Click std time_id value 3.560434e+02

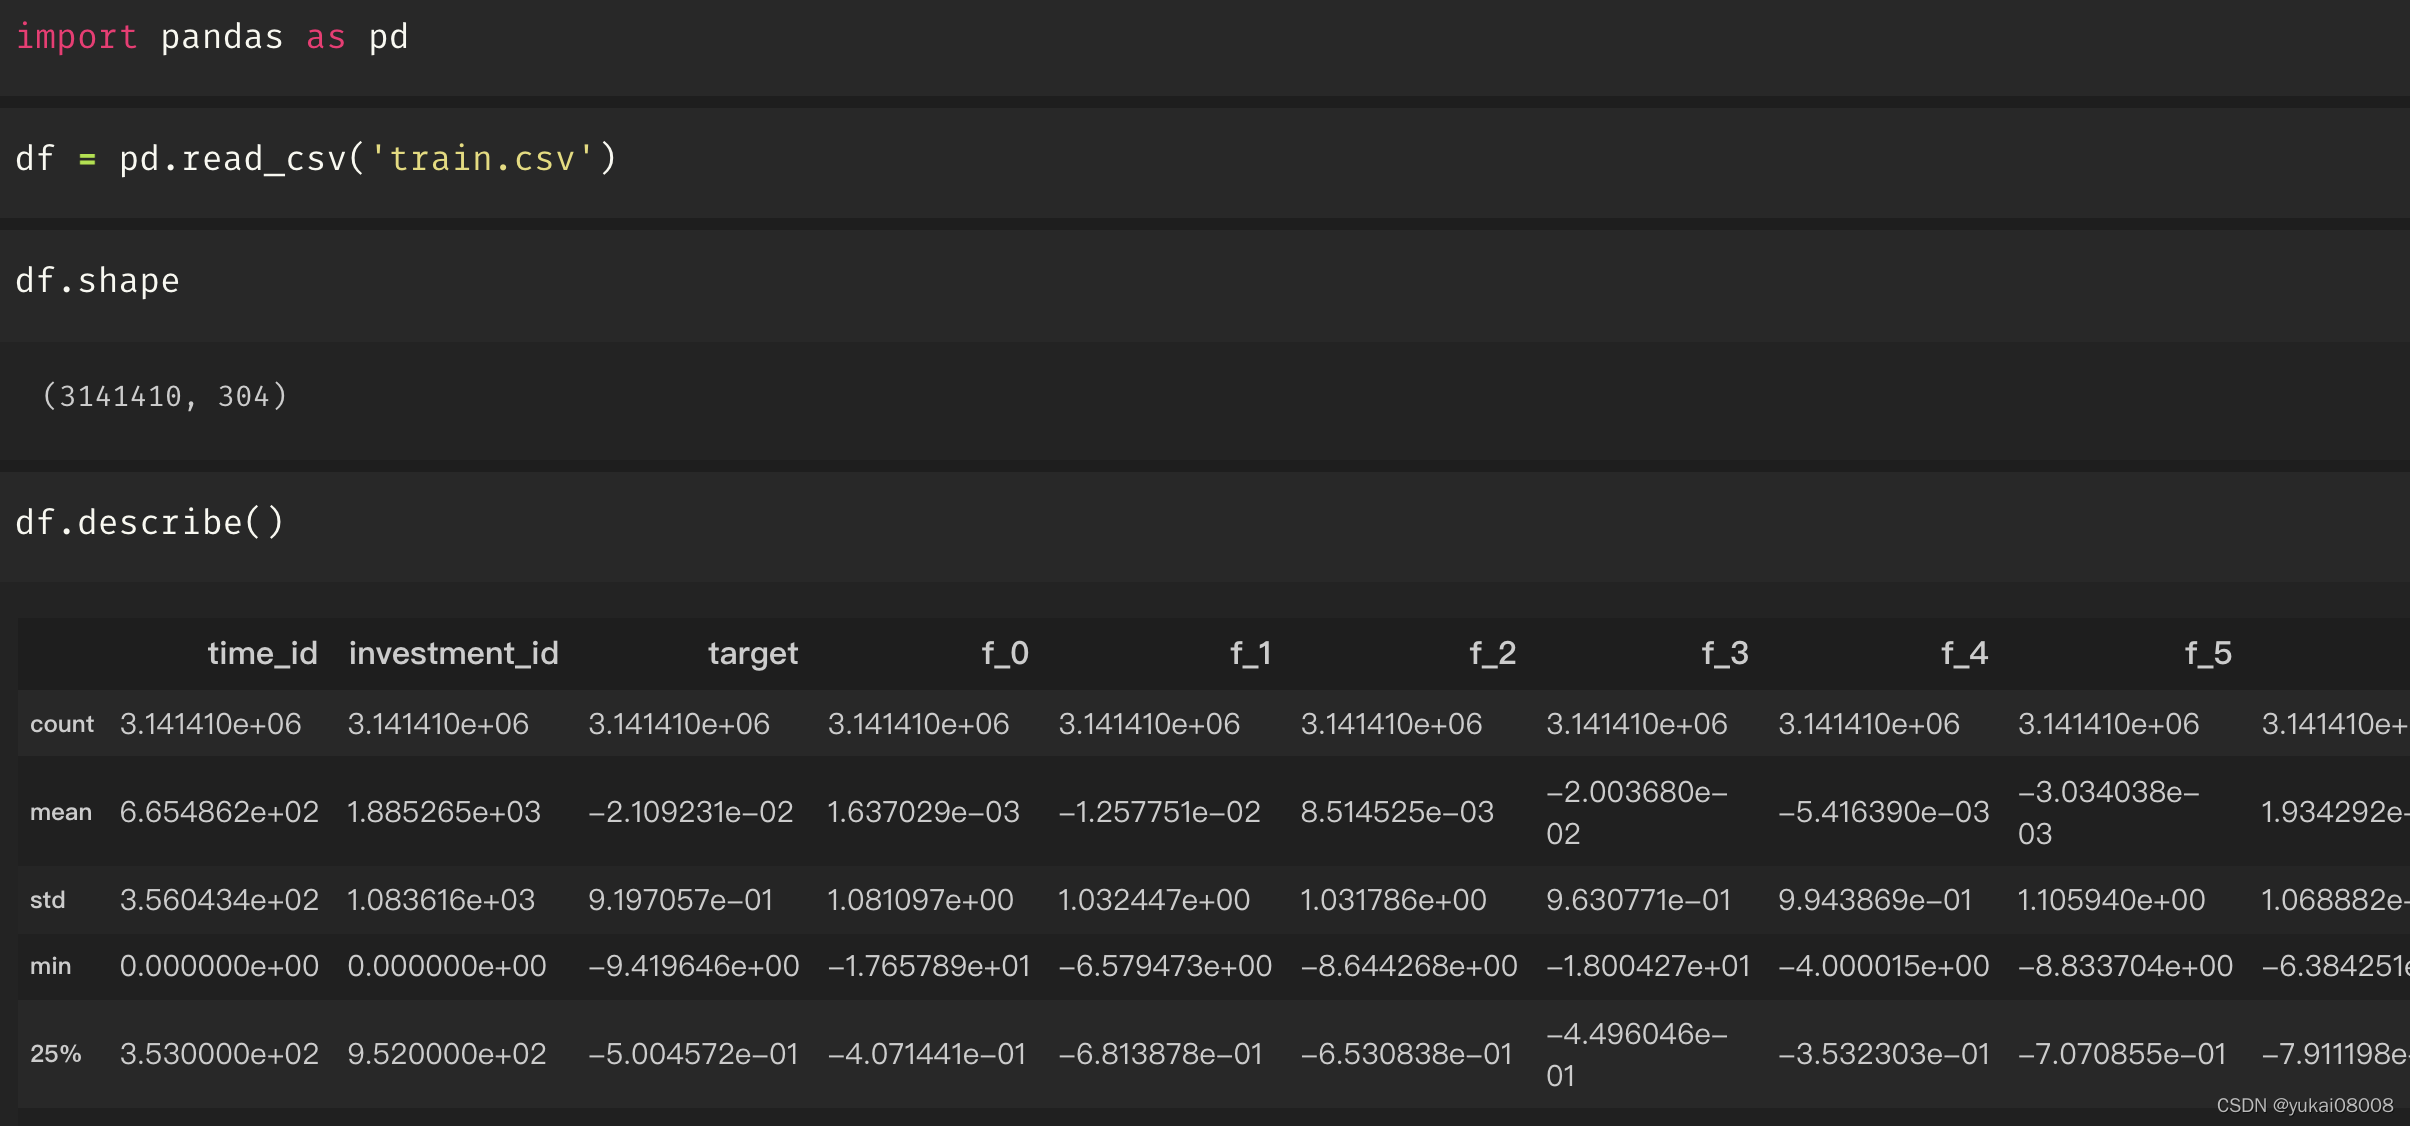click(x=219, y=900)
